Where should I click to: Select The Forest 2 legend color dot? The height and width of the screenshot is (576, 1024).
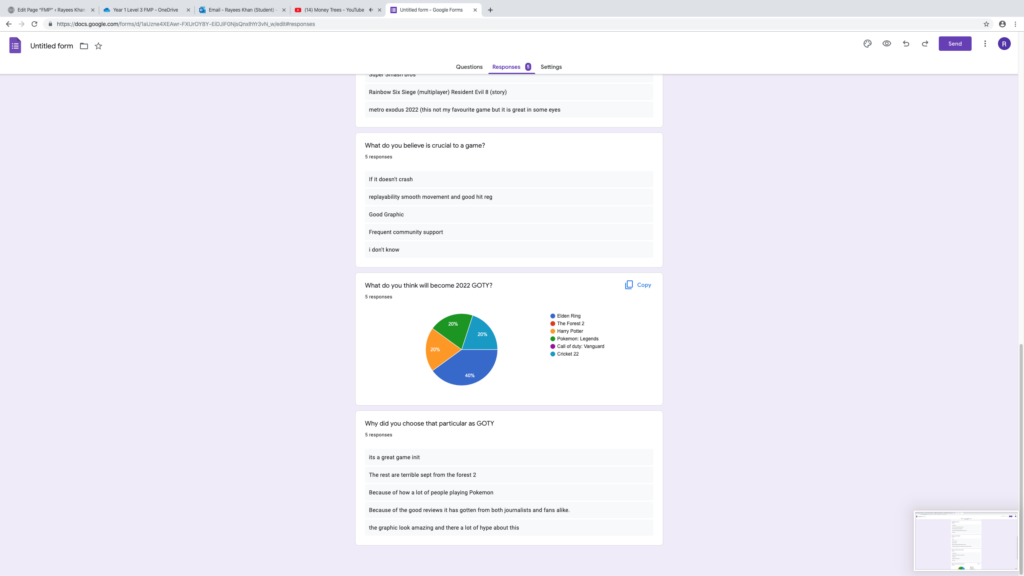point(552,323)
